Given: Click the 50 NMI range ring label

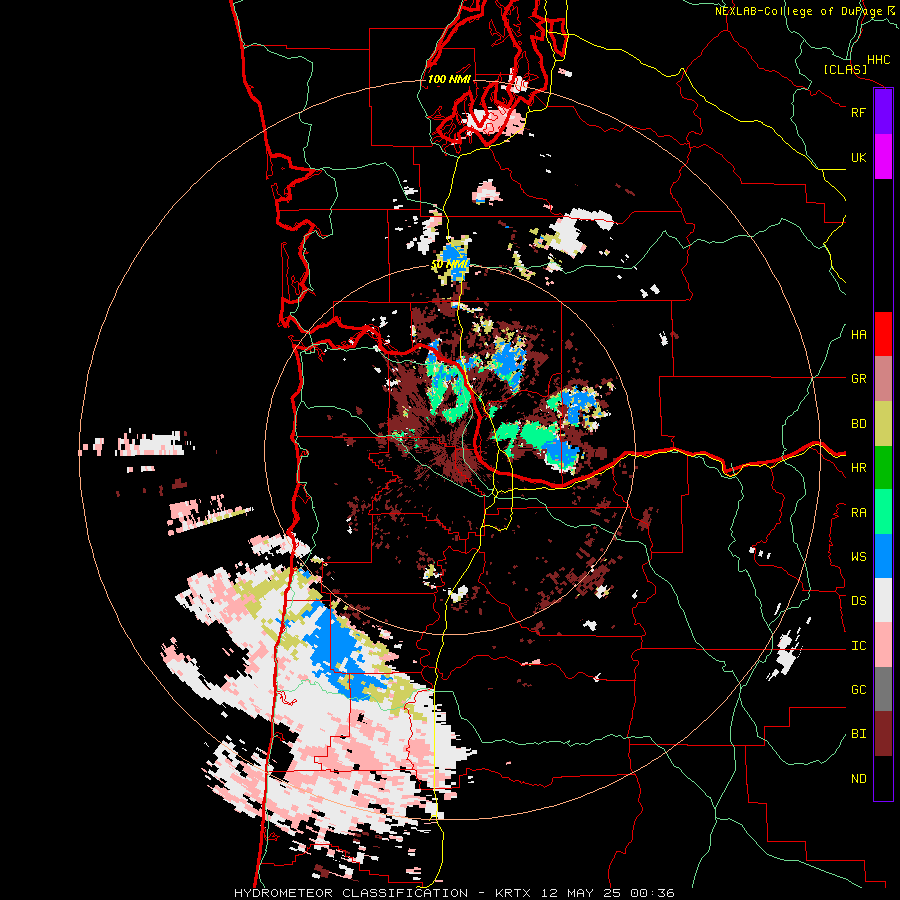Looking at the screenshot, I should [x=450, y=265].
